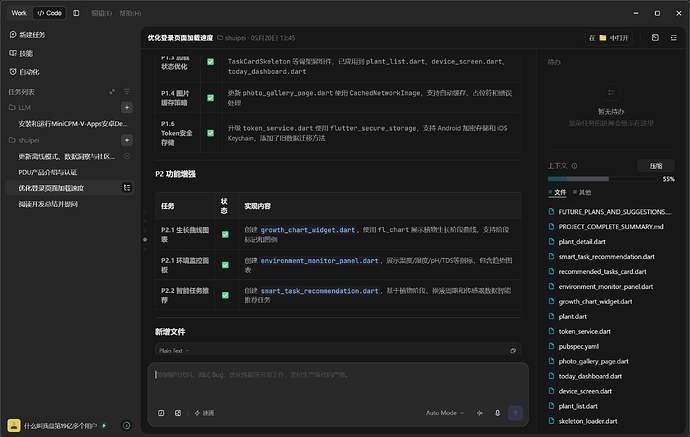The image size is (690, 437).
Task: Open the Auto Mode dropdown
Action: coord(445,413)
